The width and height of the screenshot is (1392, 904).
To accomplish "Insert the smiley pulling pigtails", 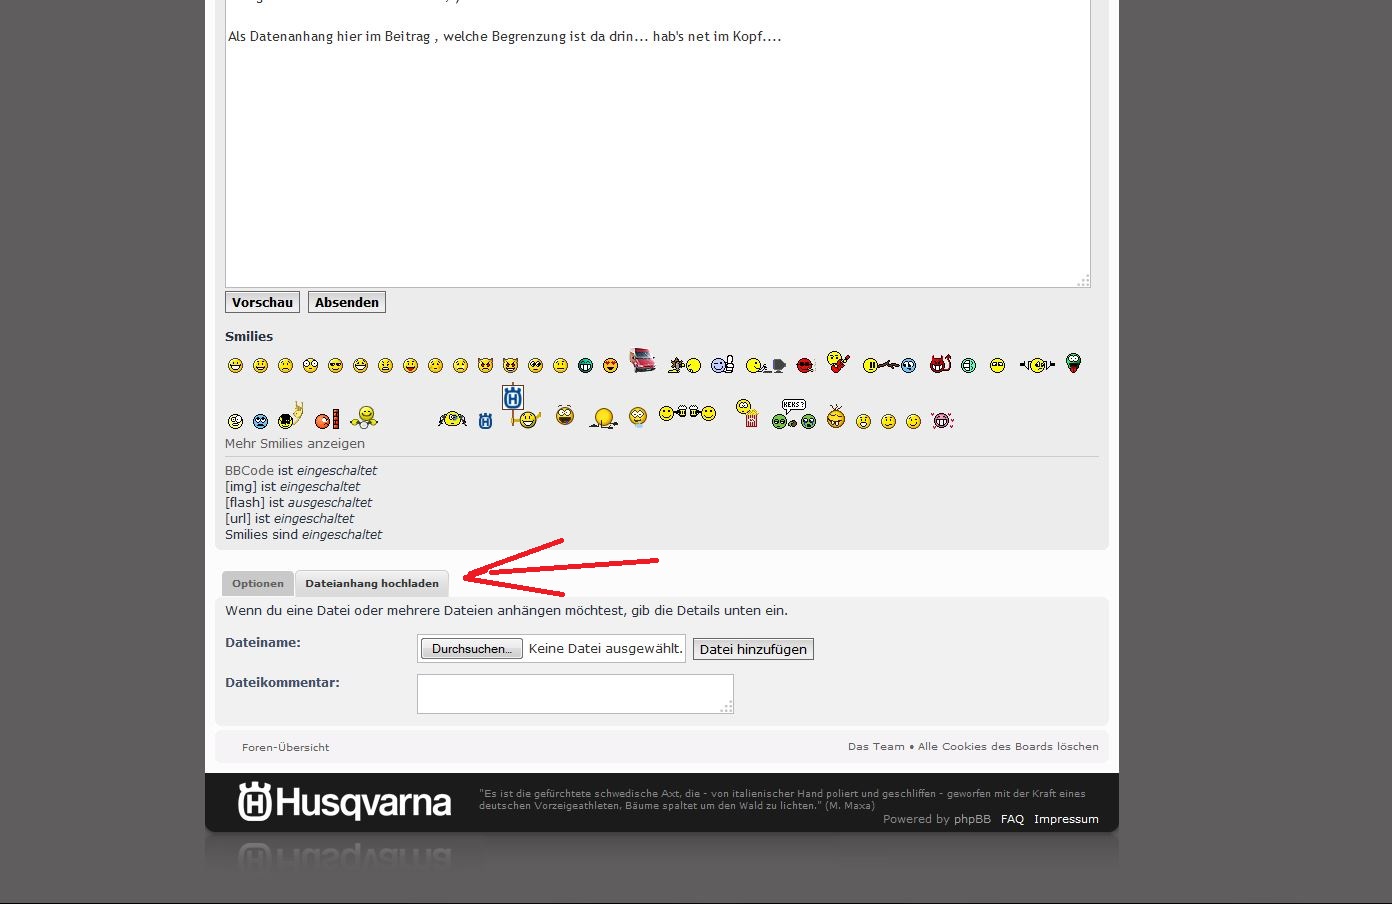I will tap(452, 419).
